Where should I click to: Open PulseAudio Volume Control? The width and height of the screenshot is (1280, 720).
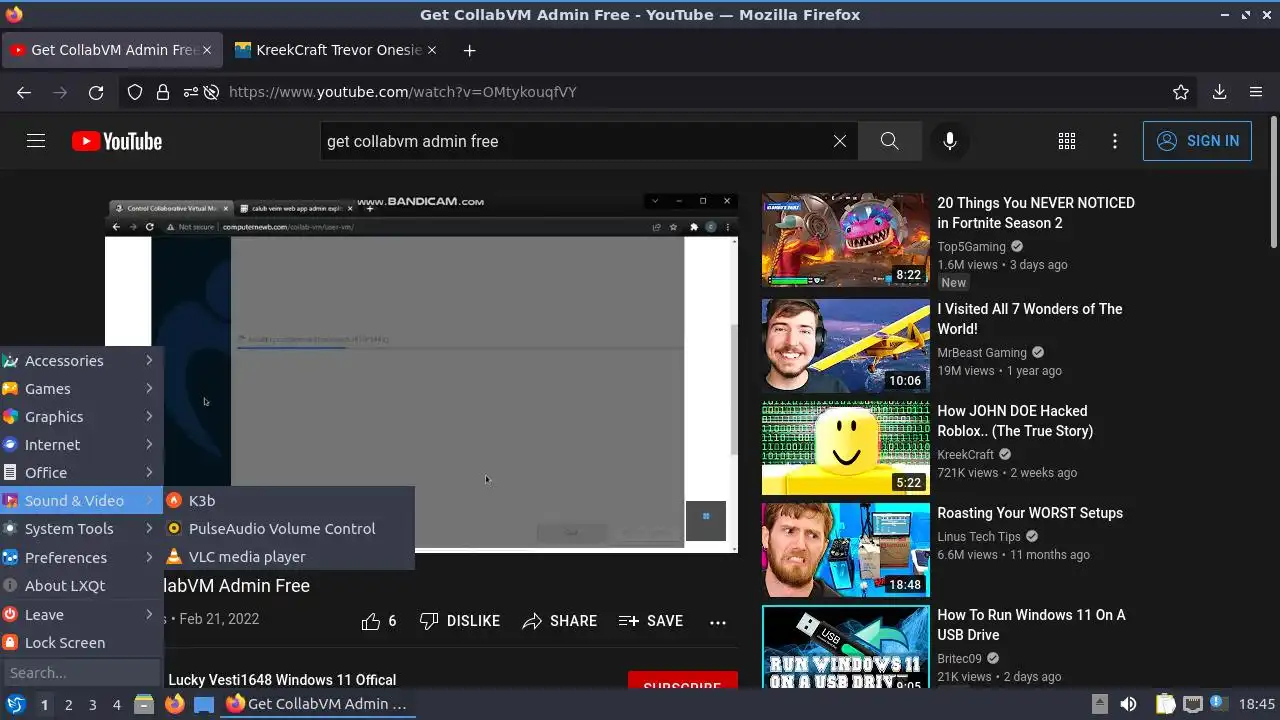pyautogui.click(x=289, y=528)
